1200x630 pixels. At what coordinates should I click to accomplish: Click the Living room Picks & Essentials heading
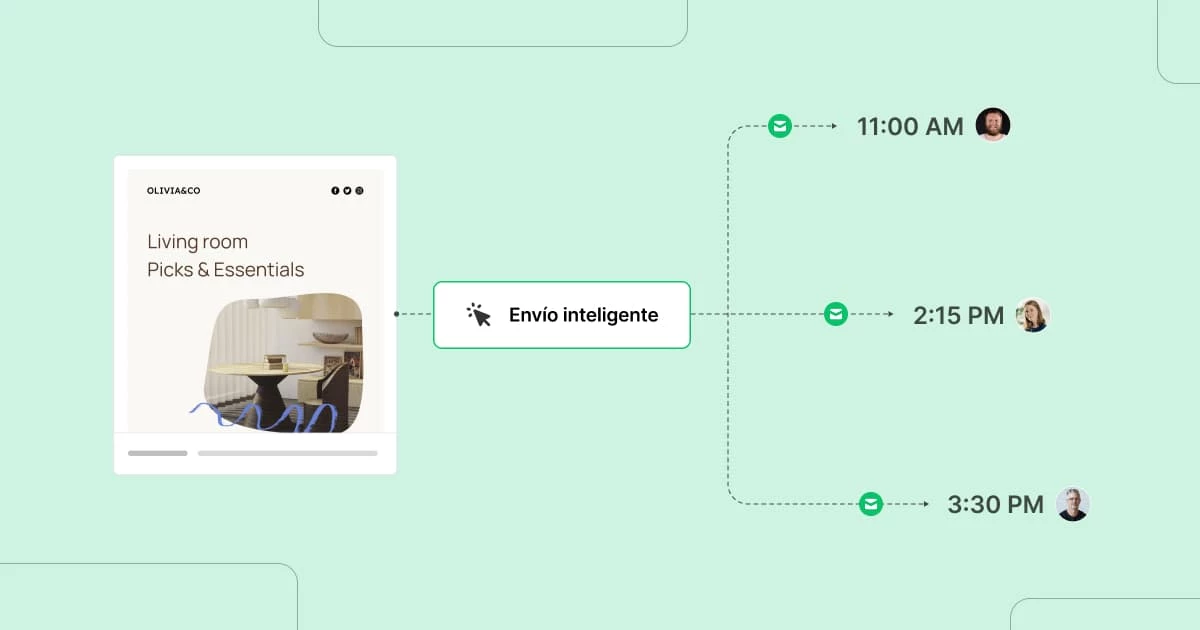(225, 256)
